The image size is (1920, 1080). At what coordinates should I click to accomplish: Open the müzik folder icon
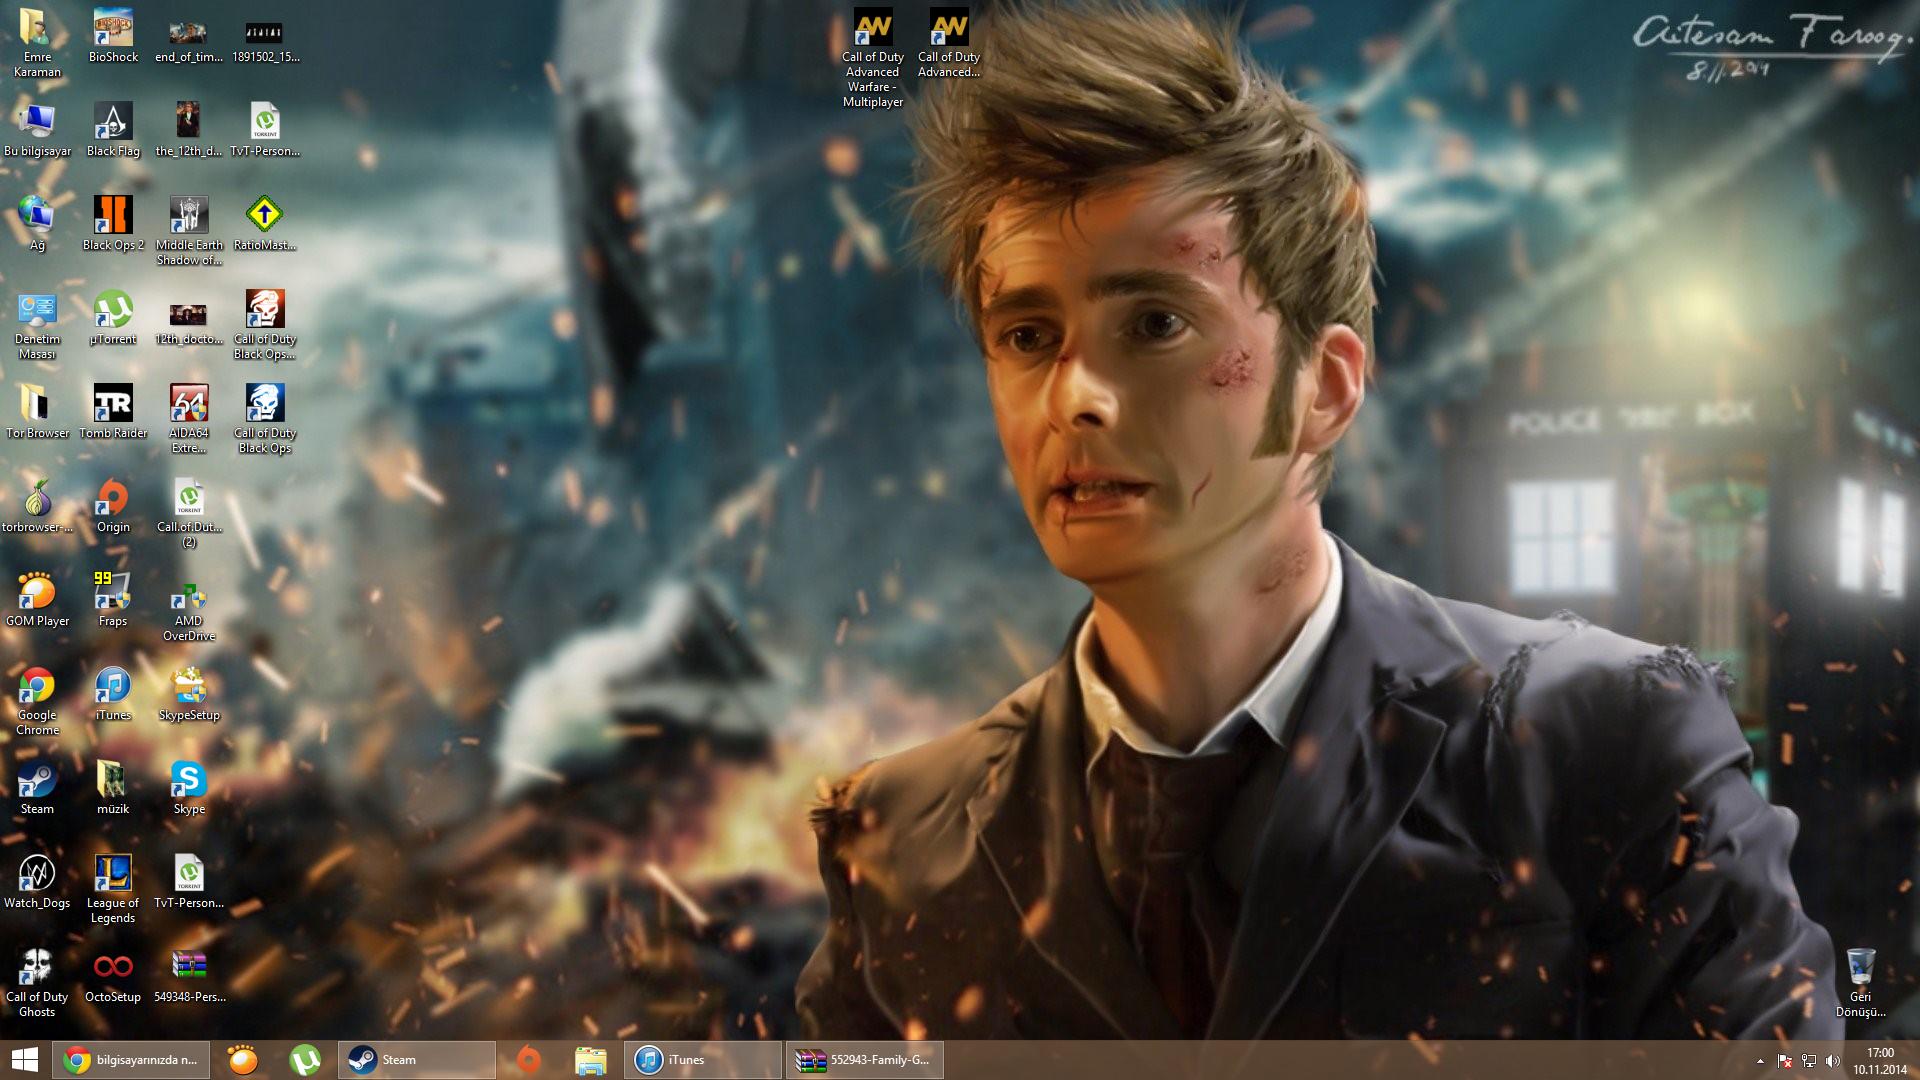[113, 787]
